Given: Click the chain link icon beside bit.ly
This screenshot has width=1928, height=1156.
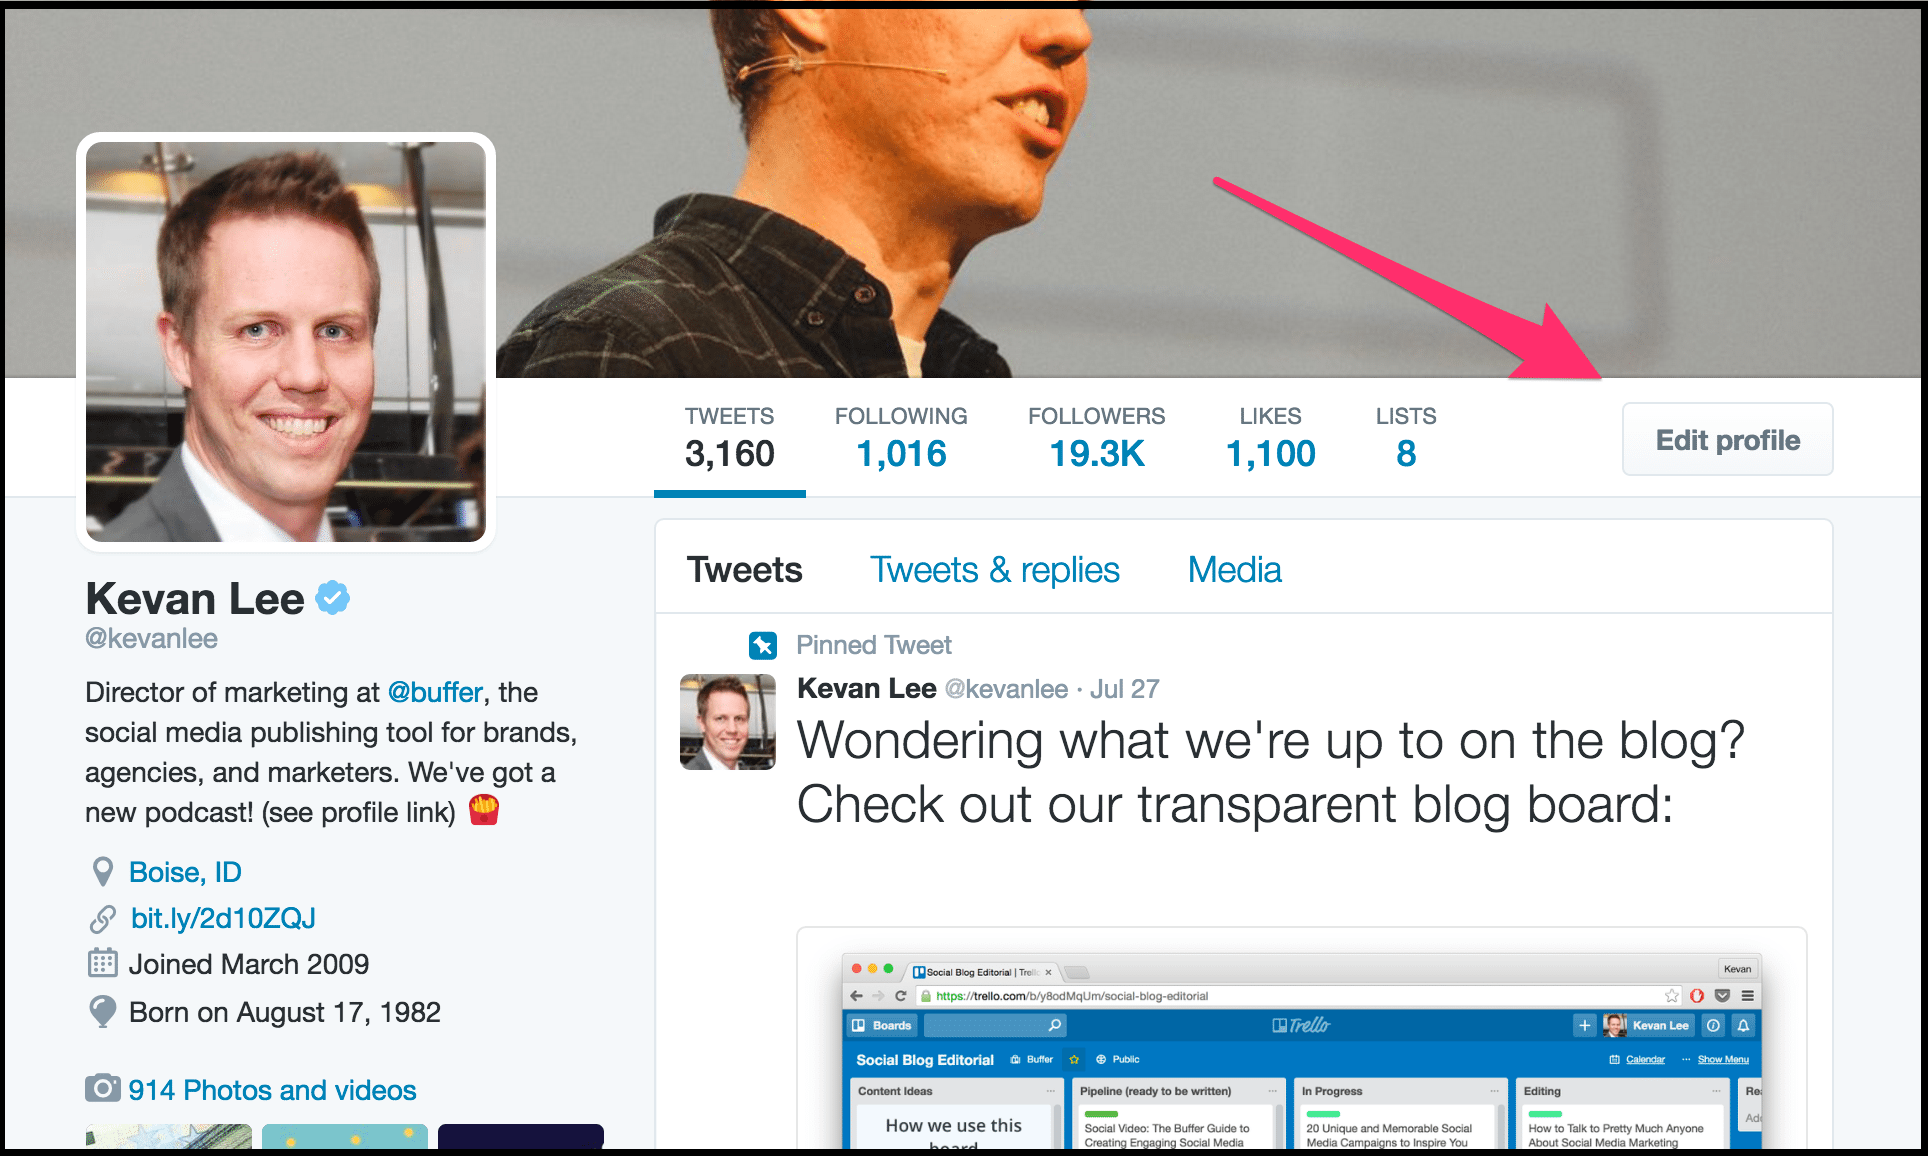Looking at the screenshot, I should click(102, 919).
